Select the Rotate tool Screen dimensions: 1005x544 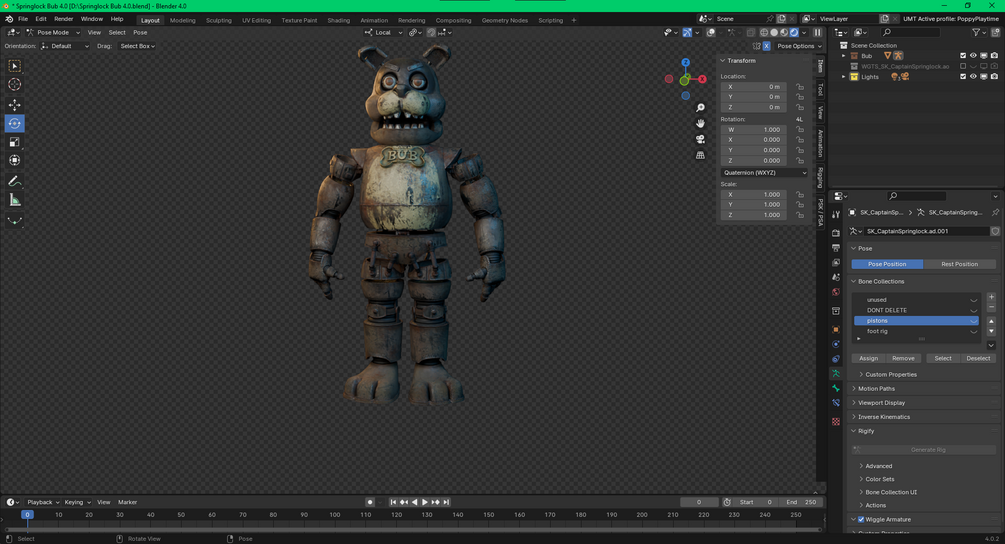tap(14, 123)
